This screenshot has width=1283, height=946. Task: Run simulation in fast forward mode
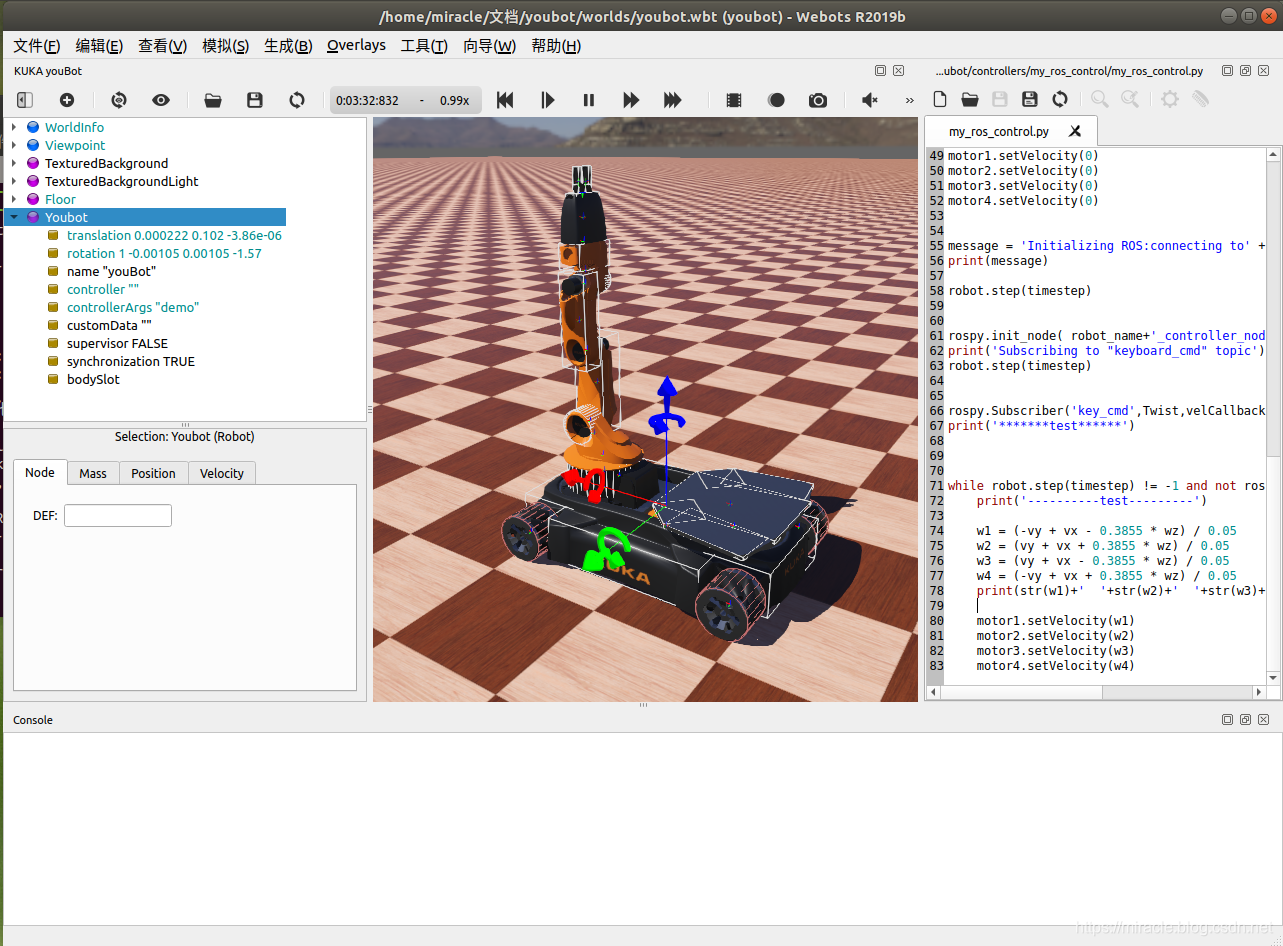point(631,100)
